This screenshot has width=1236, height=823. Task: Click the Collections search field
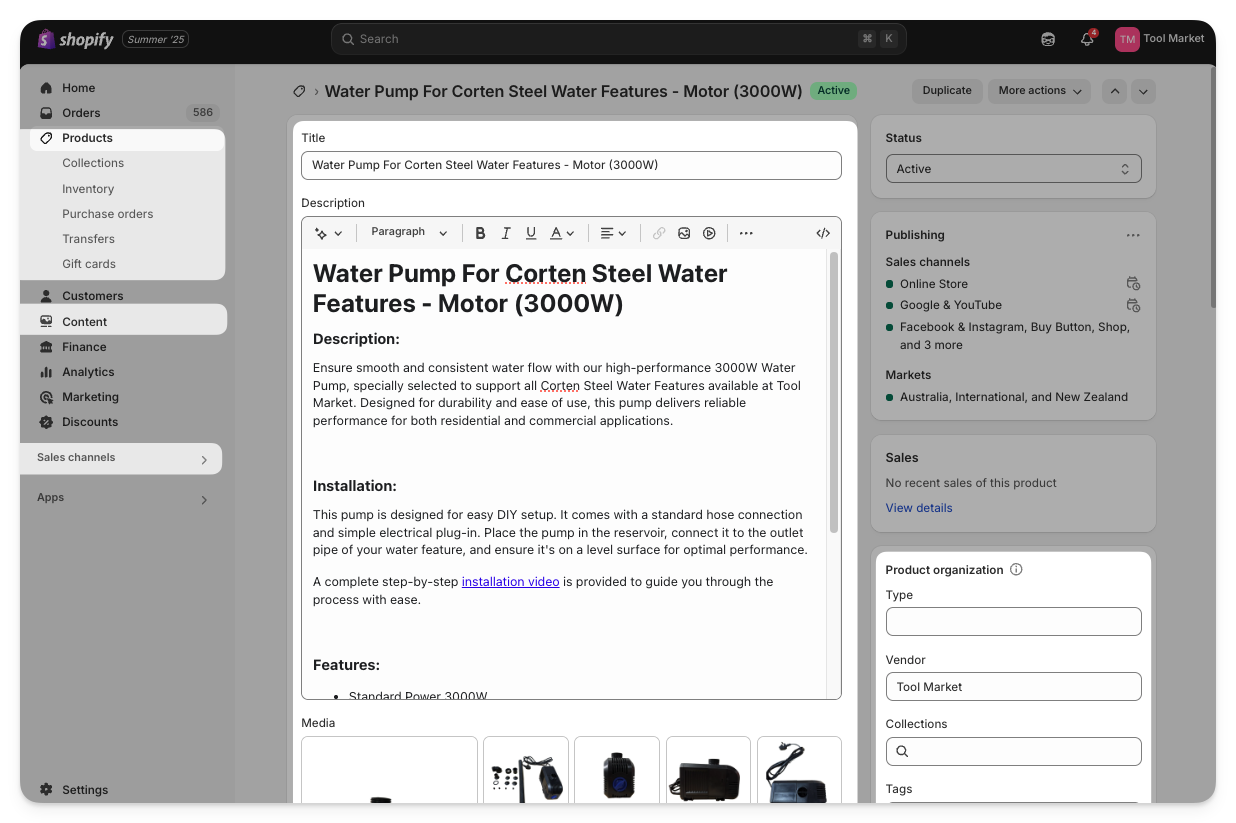click(1013, 751)
